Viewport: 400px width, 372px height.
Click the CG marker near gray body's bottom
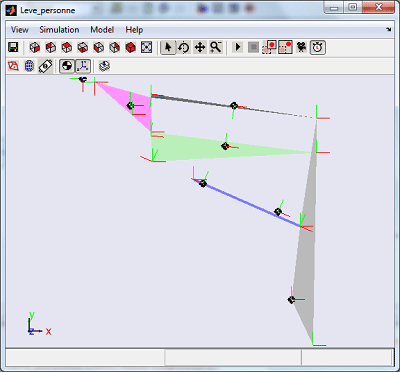click(x=291, y=300)
